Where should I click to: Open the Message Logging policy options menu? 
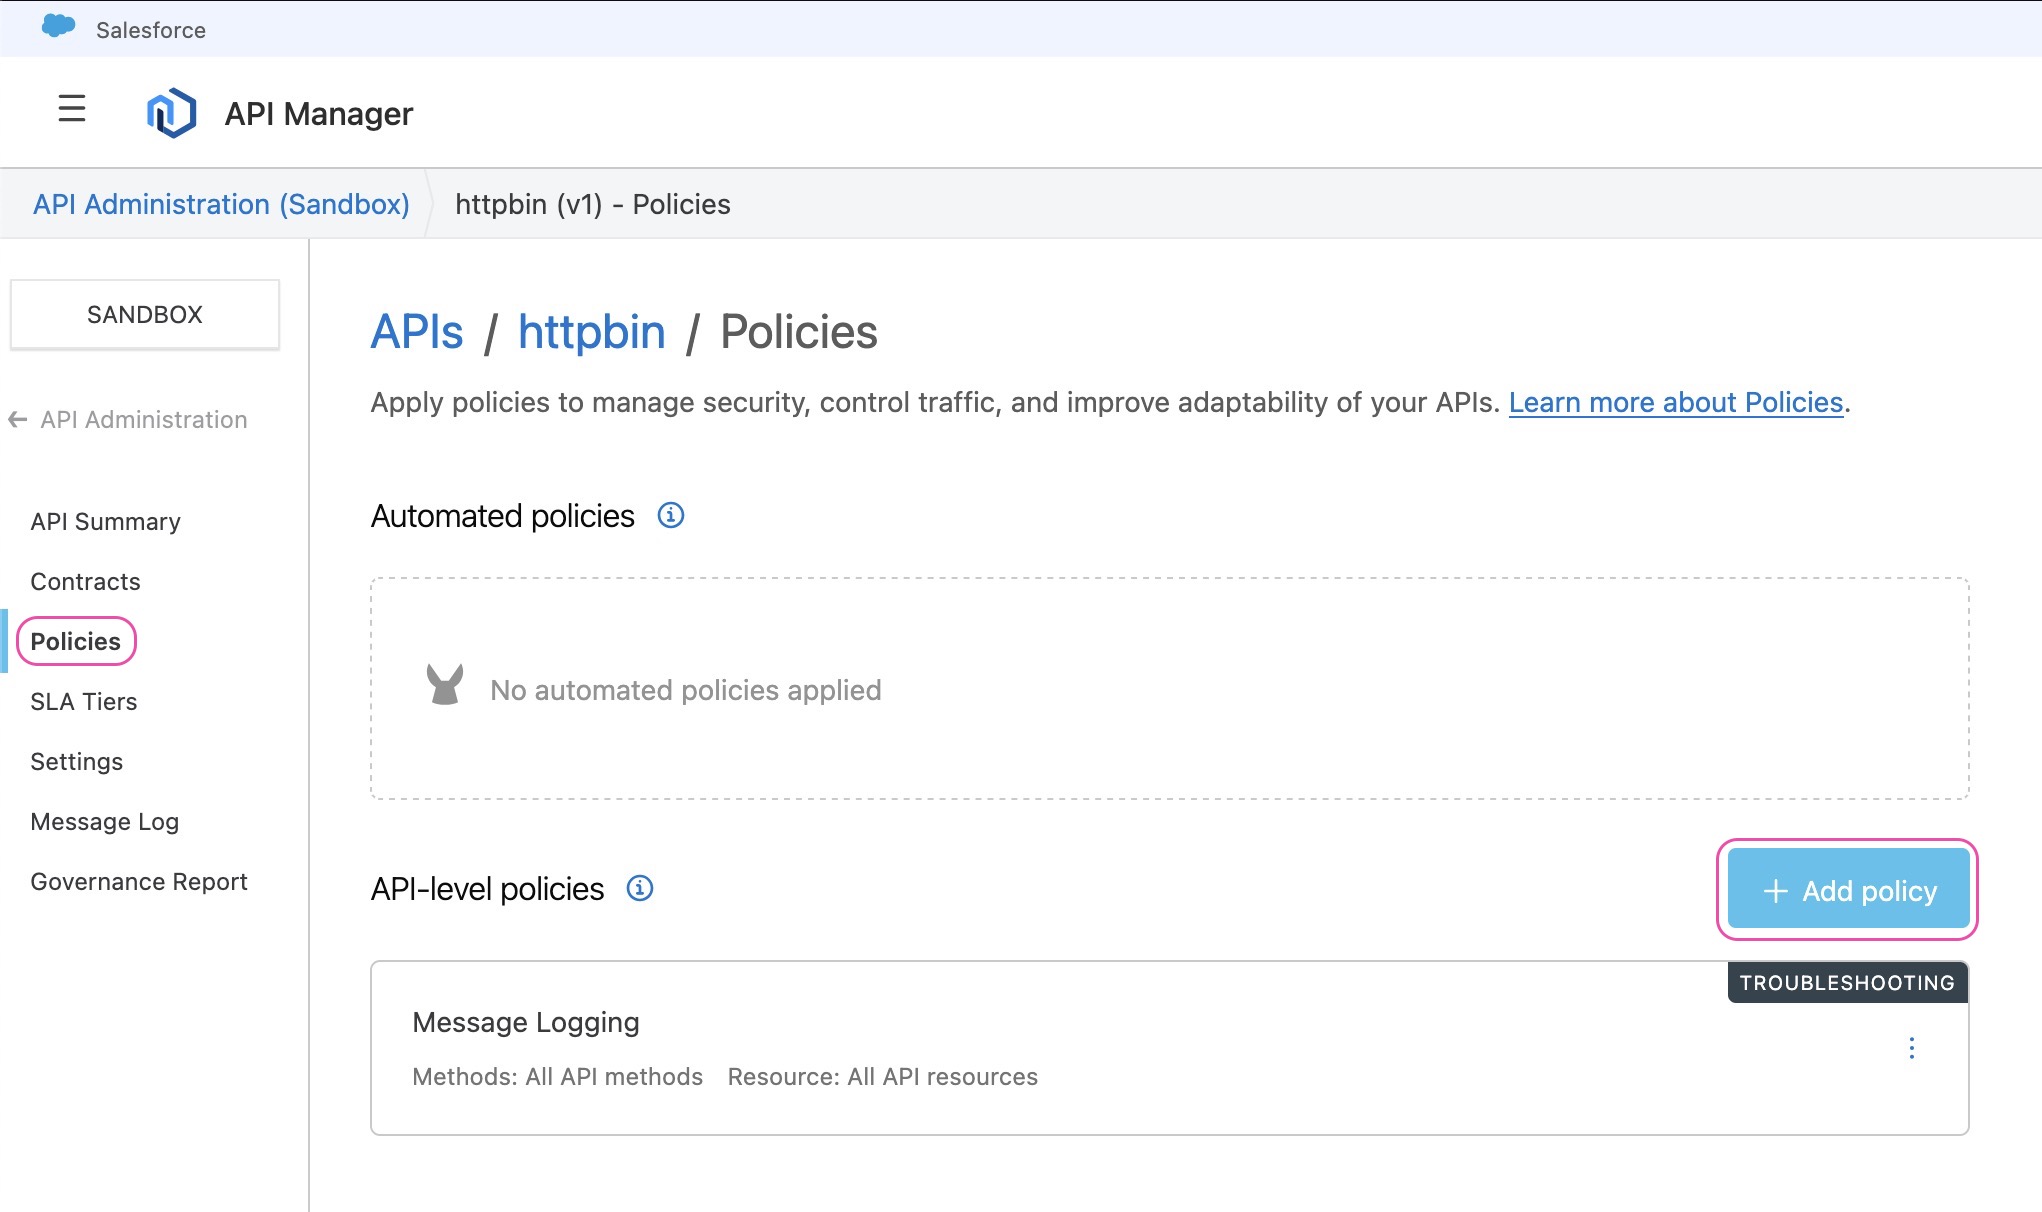click(x=1912, y=1049)
